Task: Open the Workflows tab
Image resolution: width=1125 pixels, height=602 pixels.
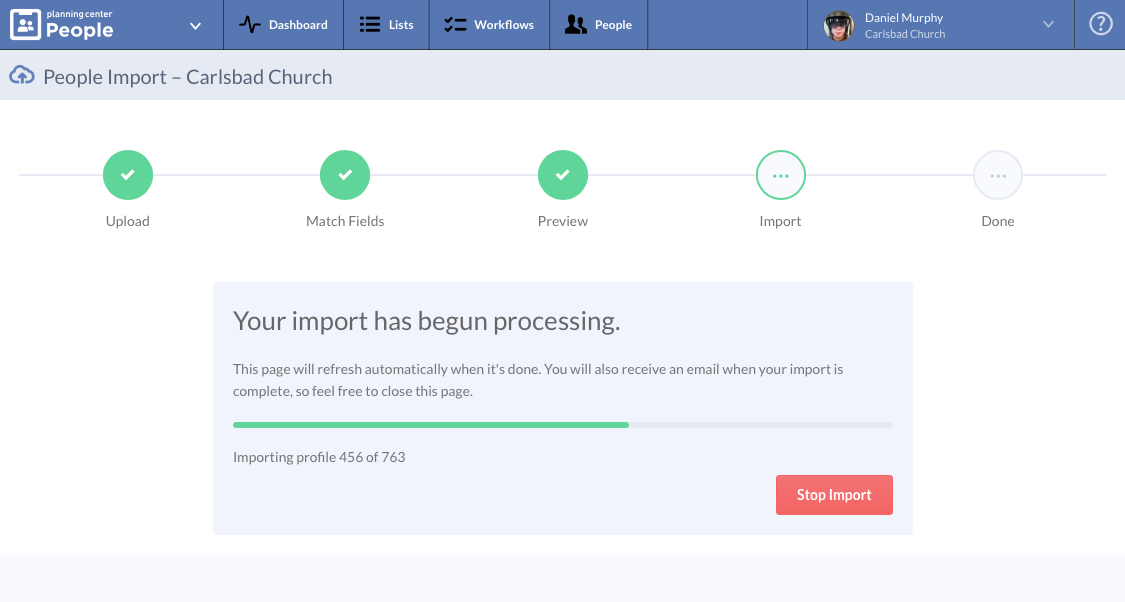Action: coord(489,25)
